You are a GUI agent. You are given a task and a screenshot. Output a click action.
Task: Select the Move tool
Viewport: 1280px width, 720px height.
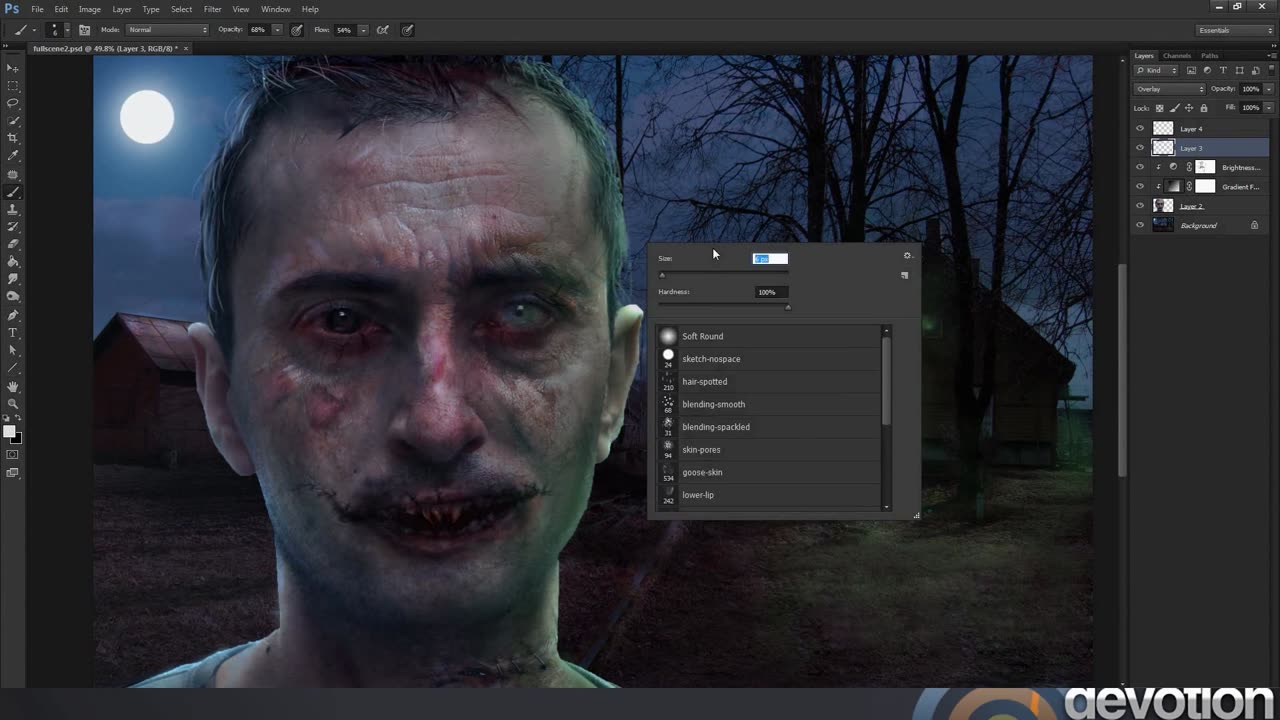click(13, 68)
